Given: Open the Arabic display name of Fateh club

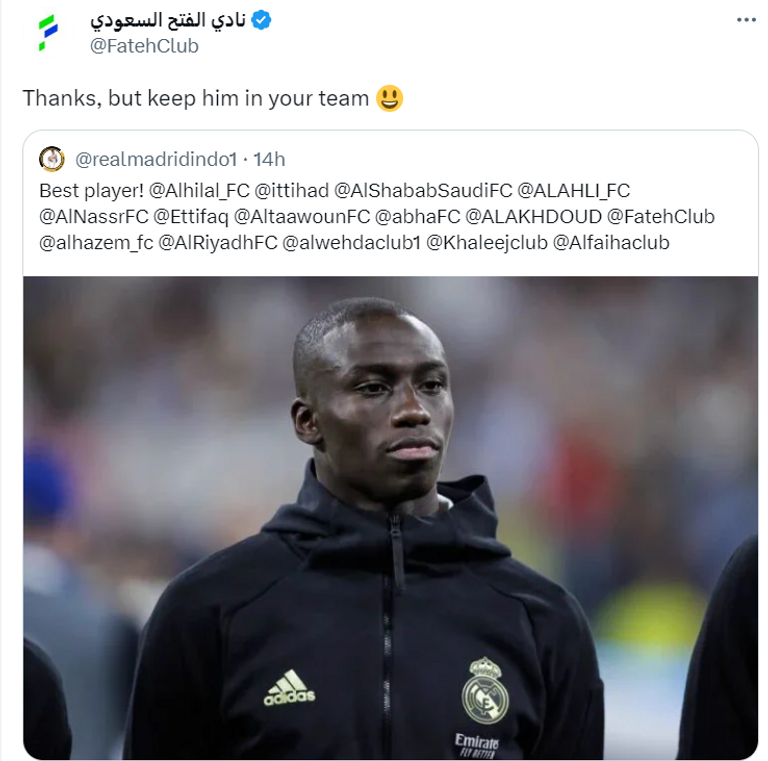Looking at the screenshot, I should click(x=168, y=21).
